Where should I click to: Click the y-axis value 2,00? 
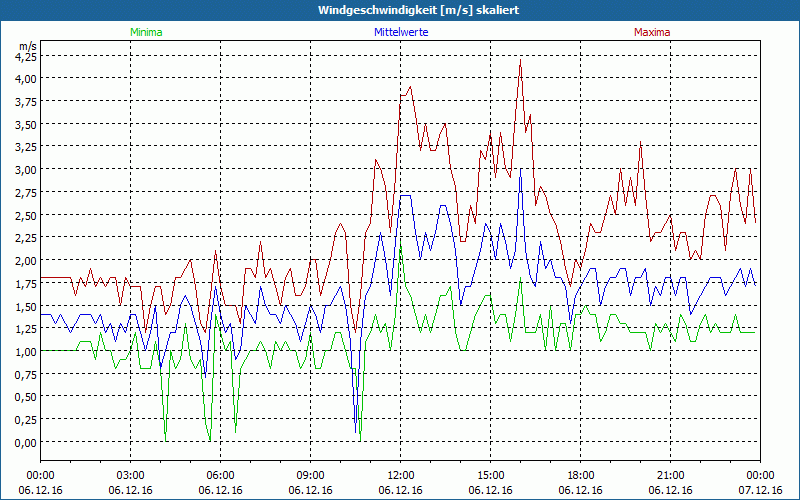[26, 261]
